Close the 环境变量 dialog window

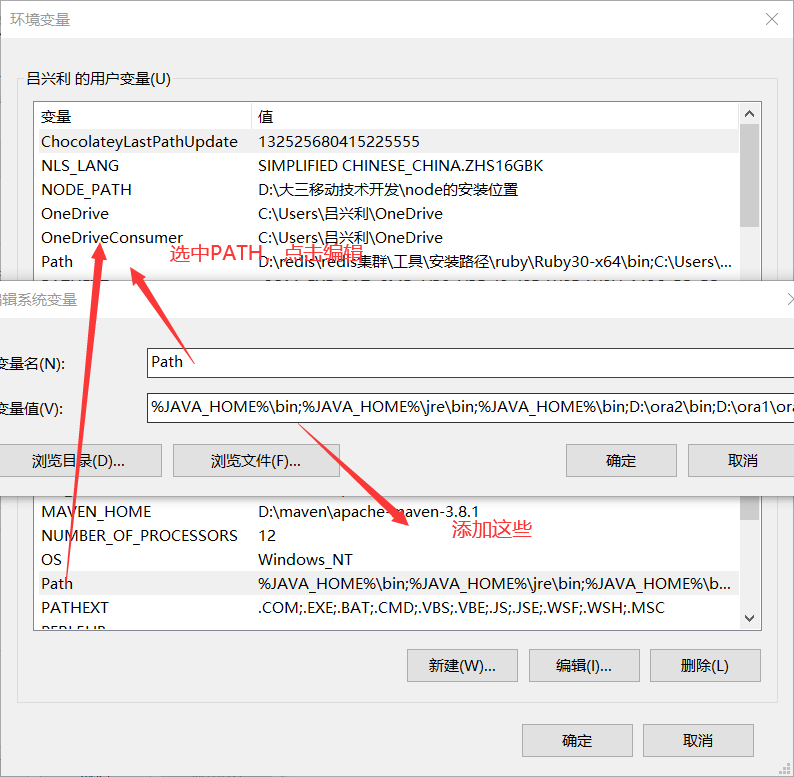(x=771, y=19)
